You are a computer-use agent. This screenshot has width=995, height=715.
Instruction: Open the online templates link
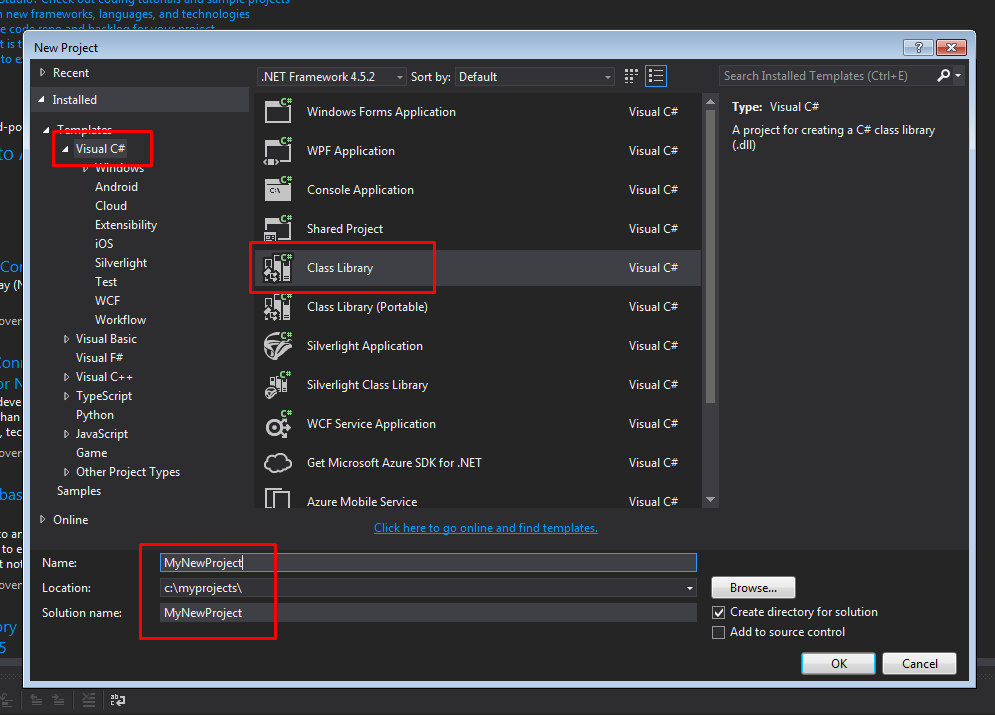click(x=485, y=528)
